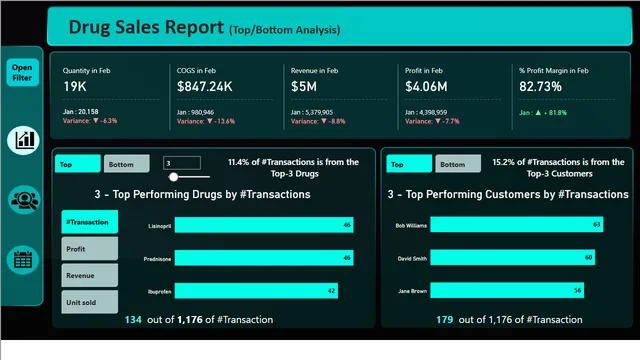Viewport: 640px width, 360px height.
Task: Click the Profit variance -7.7% text
Action: pos(432,121)
